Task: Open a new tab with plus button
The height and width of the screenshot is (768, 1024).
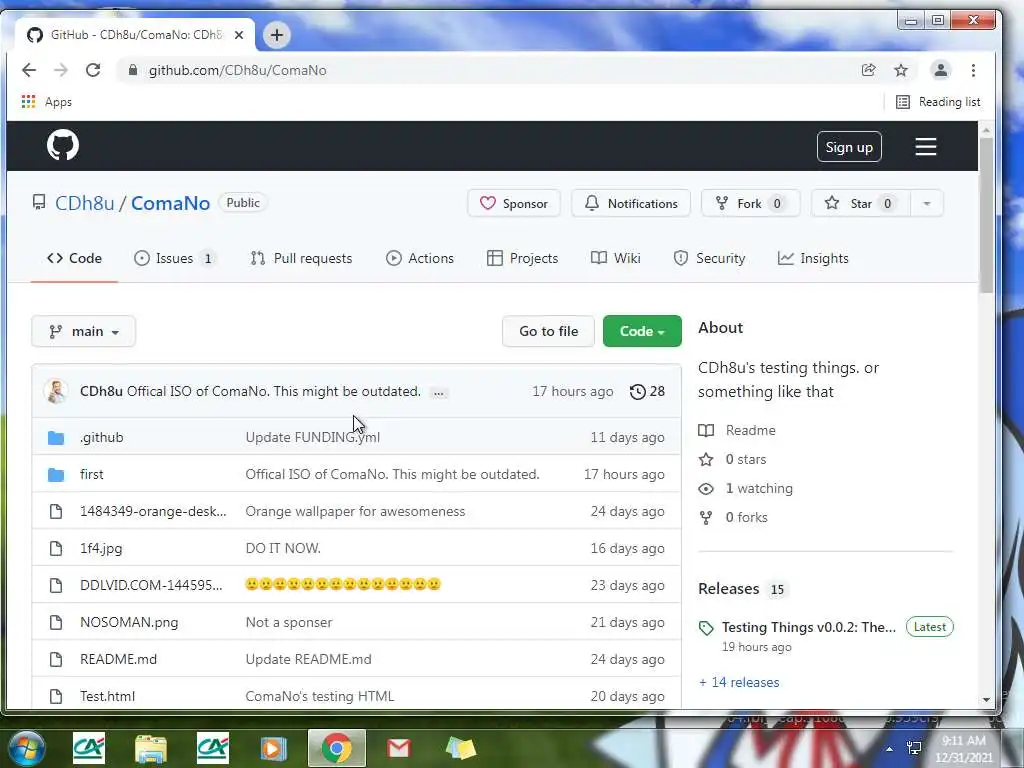Action: click(277, 35)
